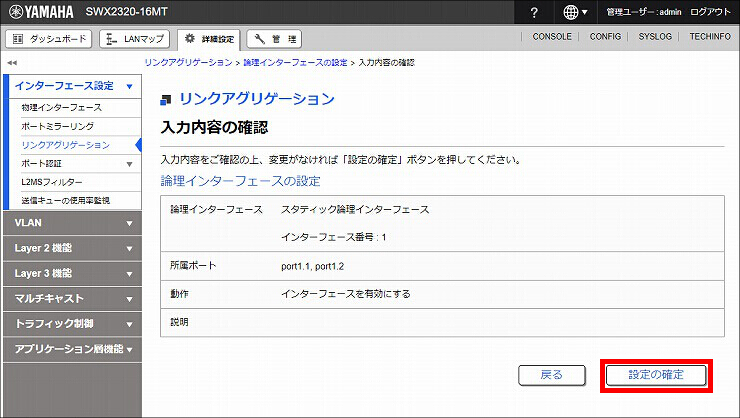Click 論理インターフェースの設定 breadcrumb link
740x418 pixels.
pyautogui.click(x=295, y=62)
